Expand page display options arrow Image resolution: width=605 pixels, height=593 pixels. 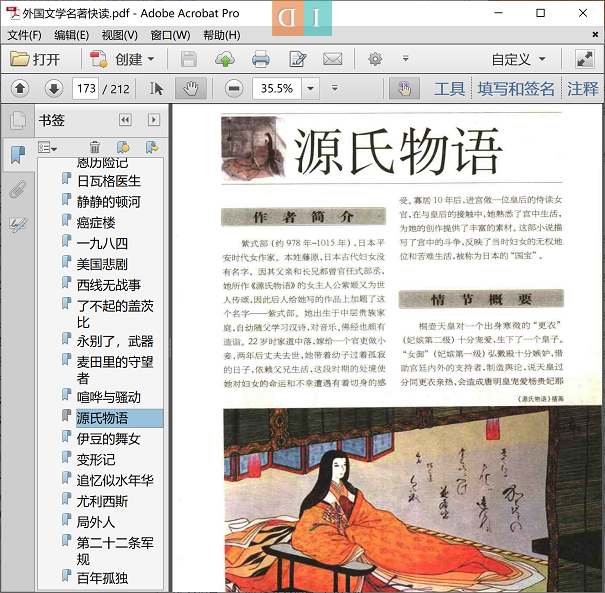click(x=335, y=88)
